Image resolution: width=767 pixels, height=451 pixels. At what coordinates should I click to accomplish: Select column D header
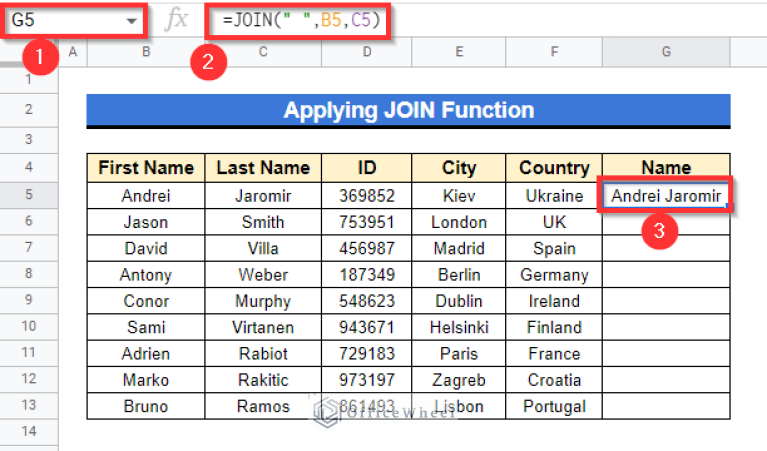click(367, 52)
